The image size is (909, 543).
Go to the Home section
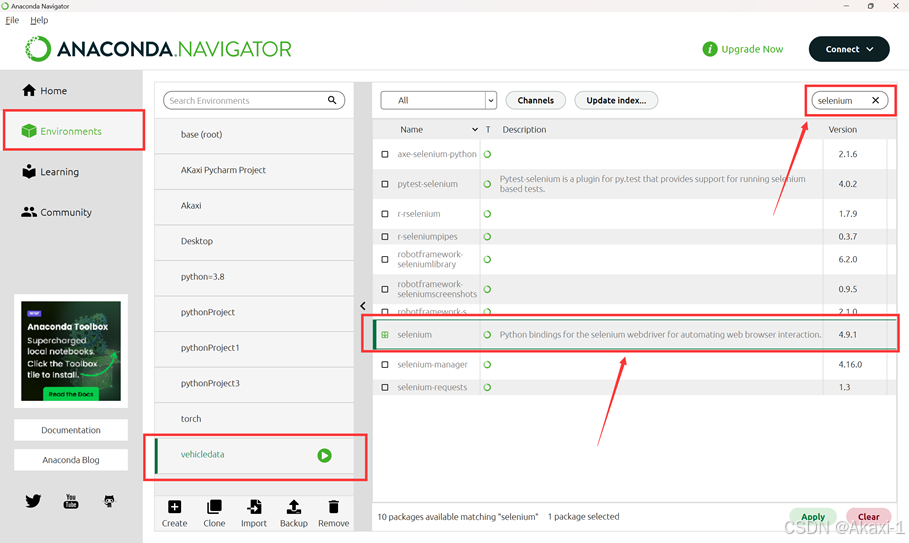45,90
